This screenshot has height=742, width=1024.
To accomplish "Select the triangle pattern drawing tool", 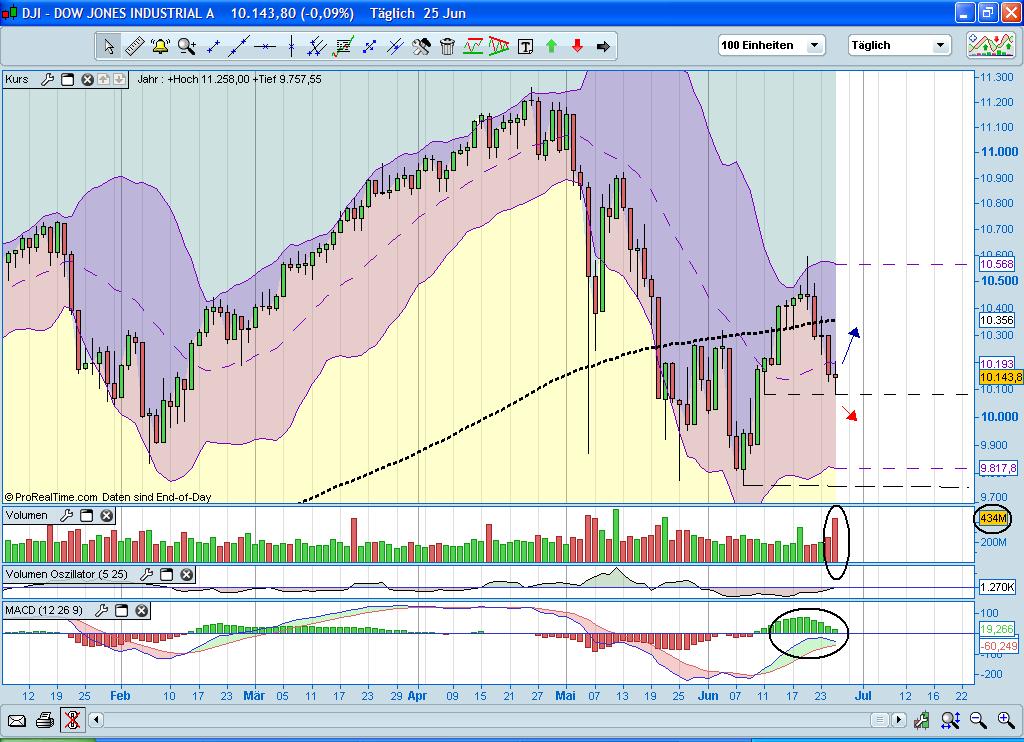I will (x=499, y=46).
